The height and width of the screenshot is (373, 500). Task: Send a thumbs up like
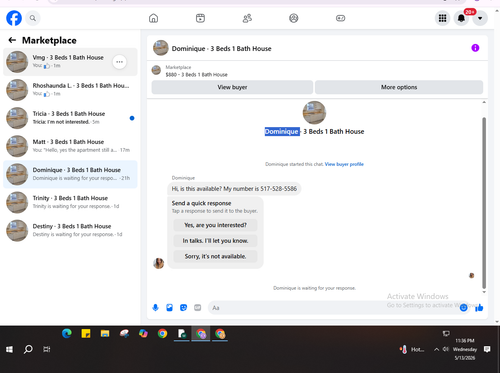479,308
